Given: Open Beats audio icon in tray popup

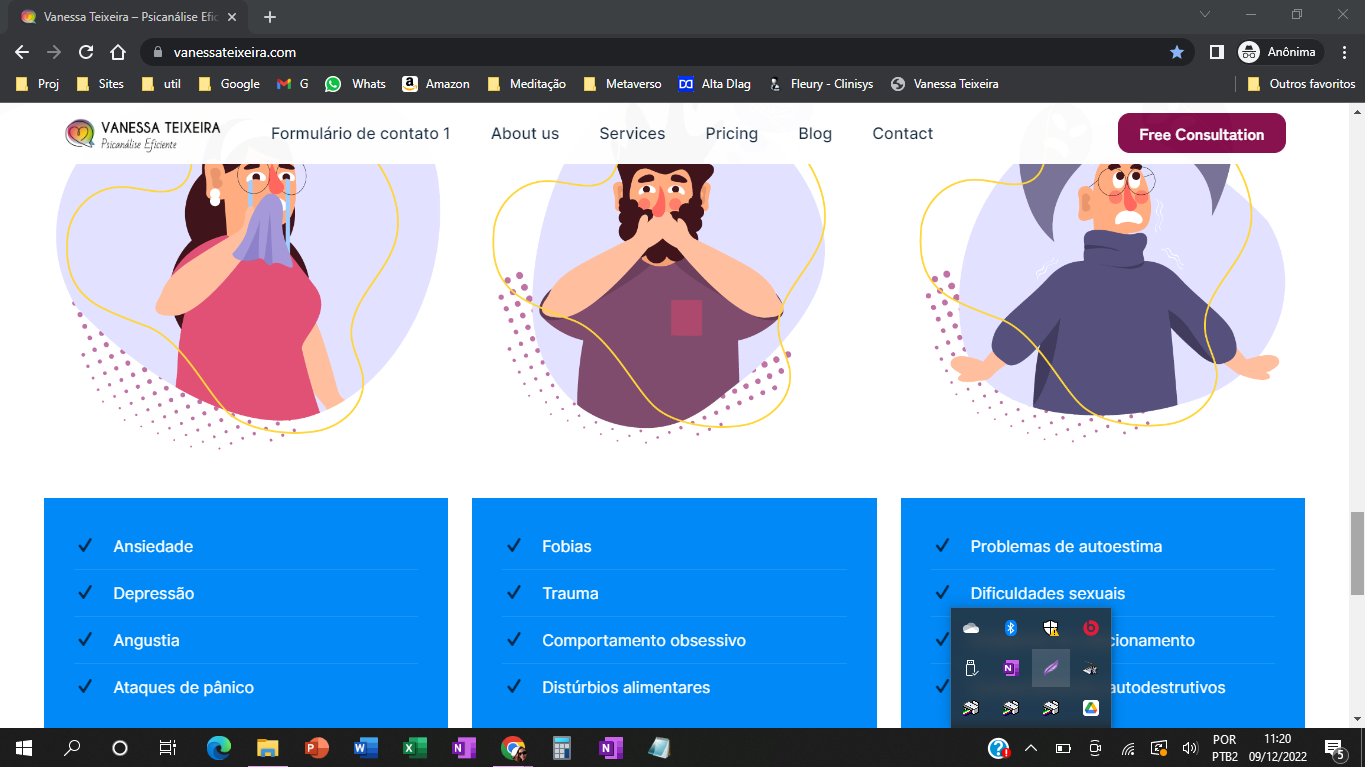Looking at the screenshot, I should (x=1090, y=628).
